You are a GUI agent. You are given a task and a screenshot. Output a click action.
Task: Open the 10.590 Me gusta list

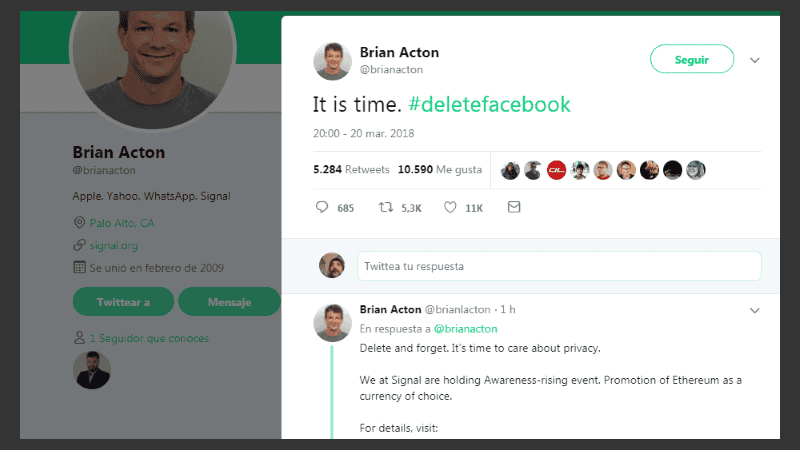439,170
